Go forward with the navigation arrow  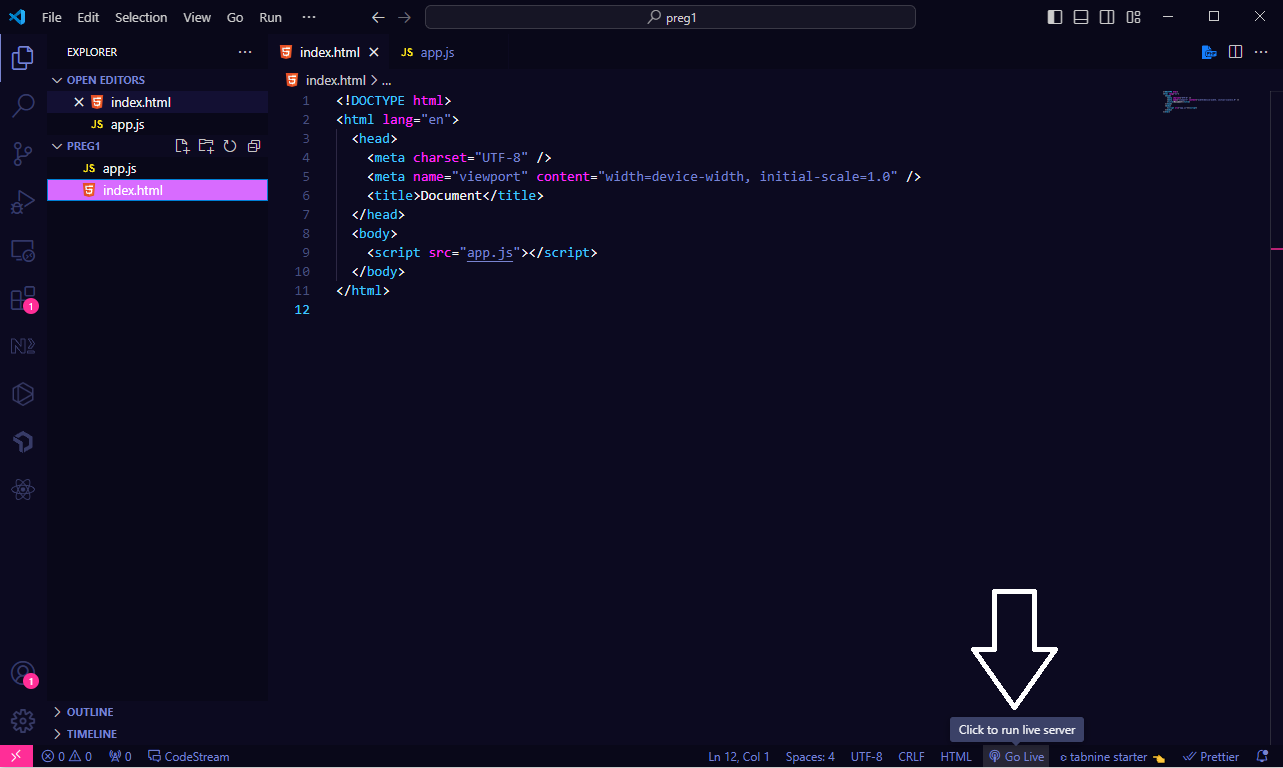click(x=404, y=17)
